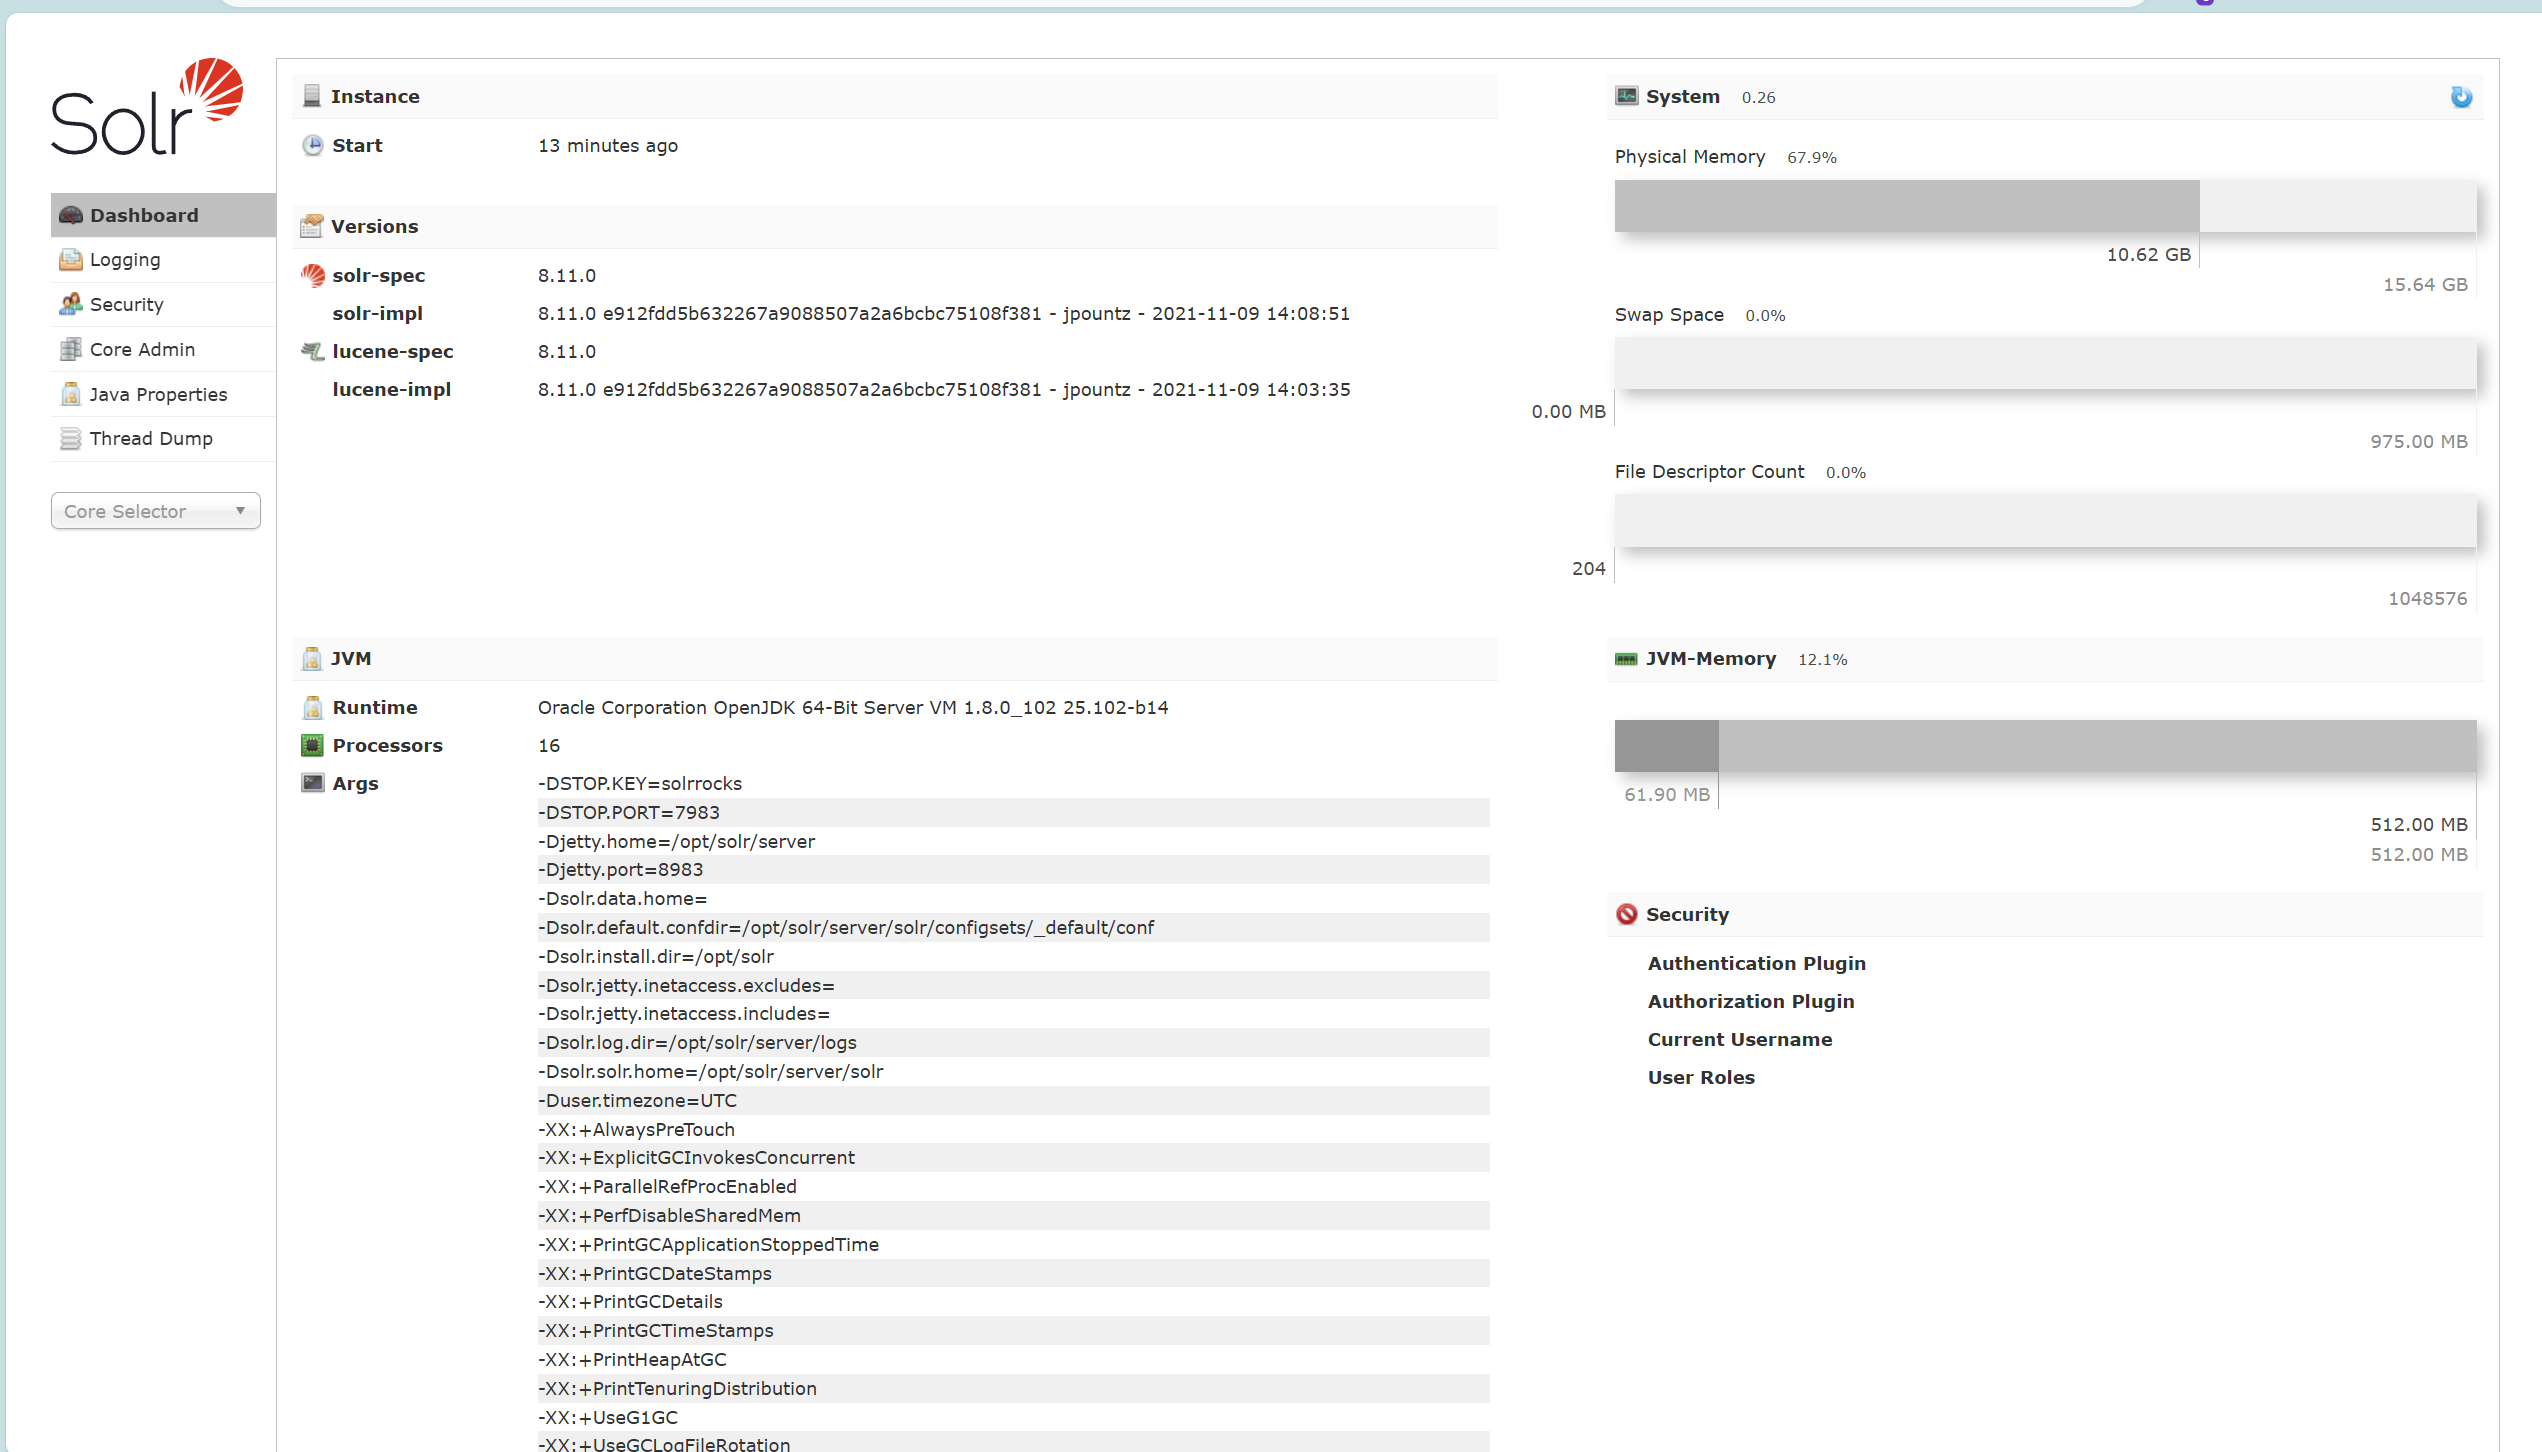Toggle the JVM section expander
Viewport: 2542px width, 1452px height.
click(351, 656)
